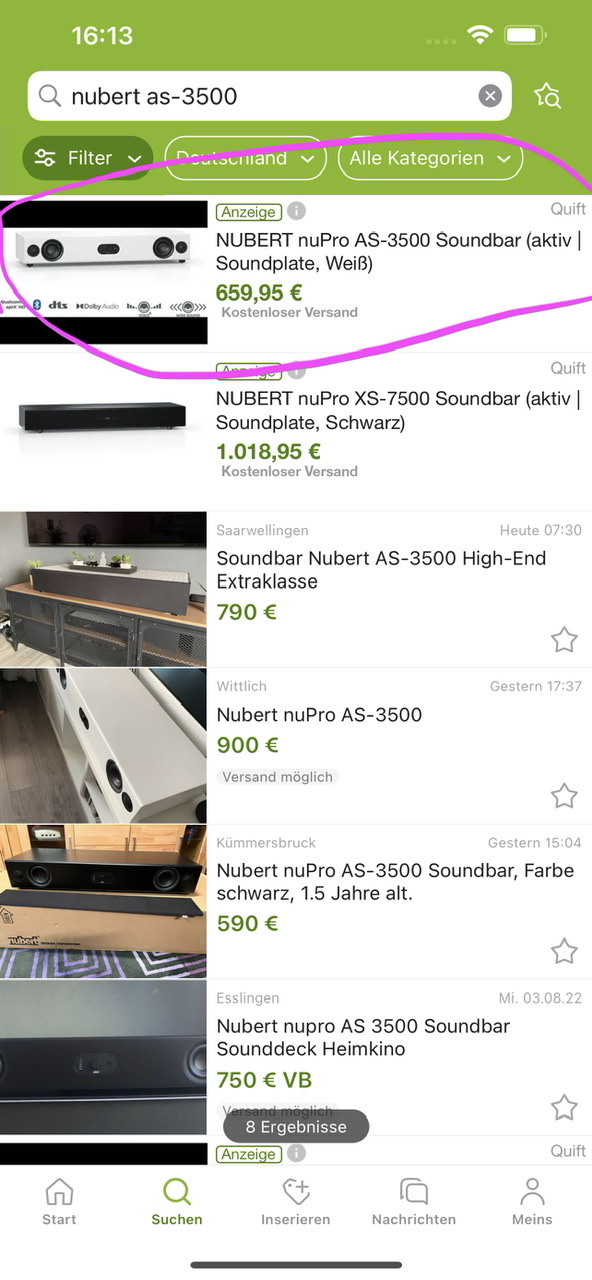Tap the info icon beside the first Anzeige label

(296, 211)
